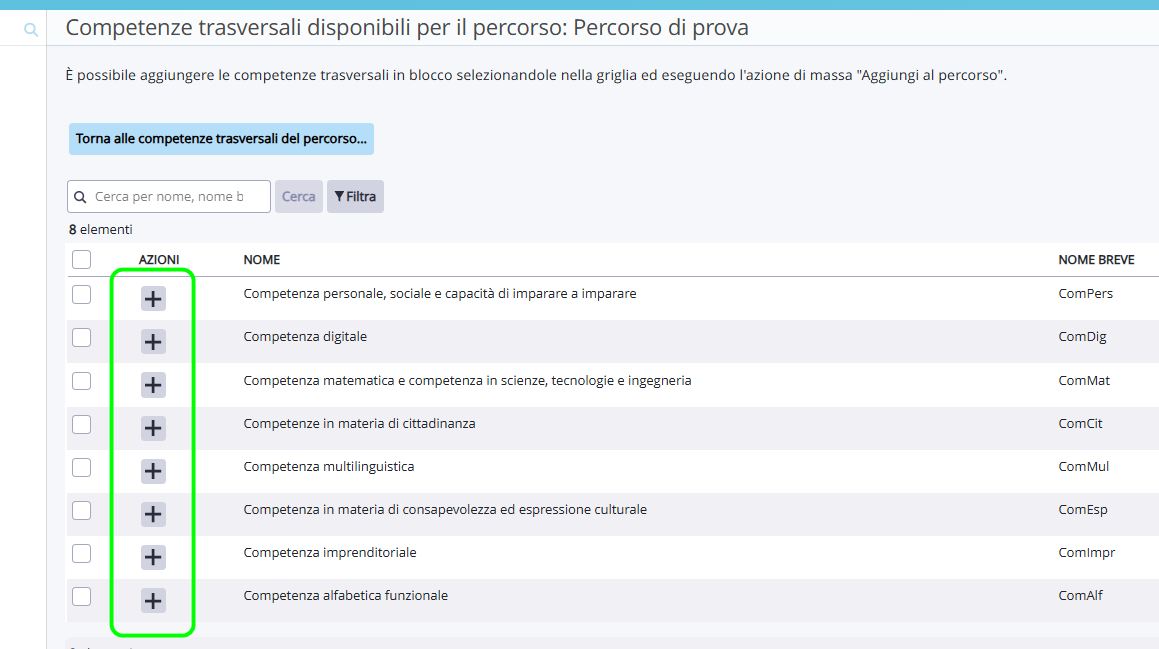Click plus icon for the ComMat row
The image size is (1159, 649).
(x=153, y=385)
